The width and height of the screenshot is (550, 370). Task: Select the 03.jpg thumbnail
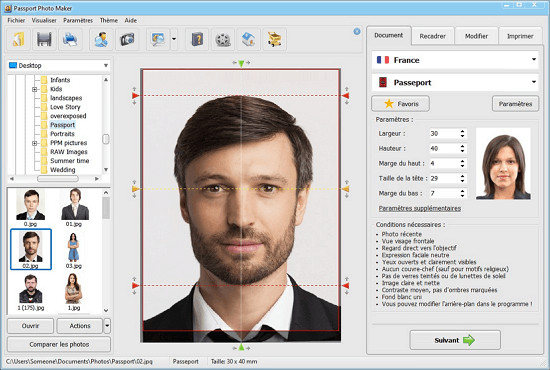tap(73, 250)
